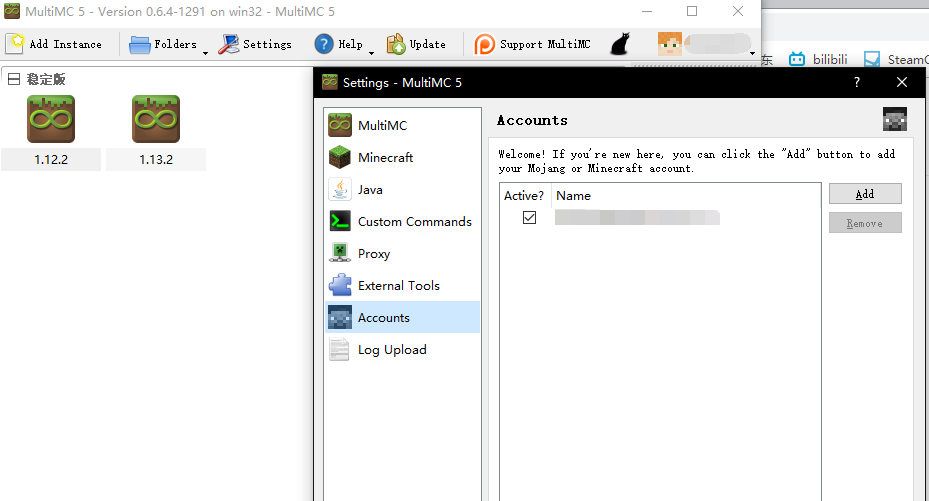Screen dimensions: 929x501
Task: Open the Proxy settings page
Action: click(x=403, y=253)
